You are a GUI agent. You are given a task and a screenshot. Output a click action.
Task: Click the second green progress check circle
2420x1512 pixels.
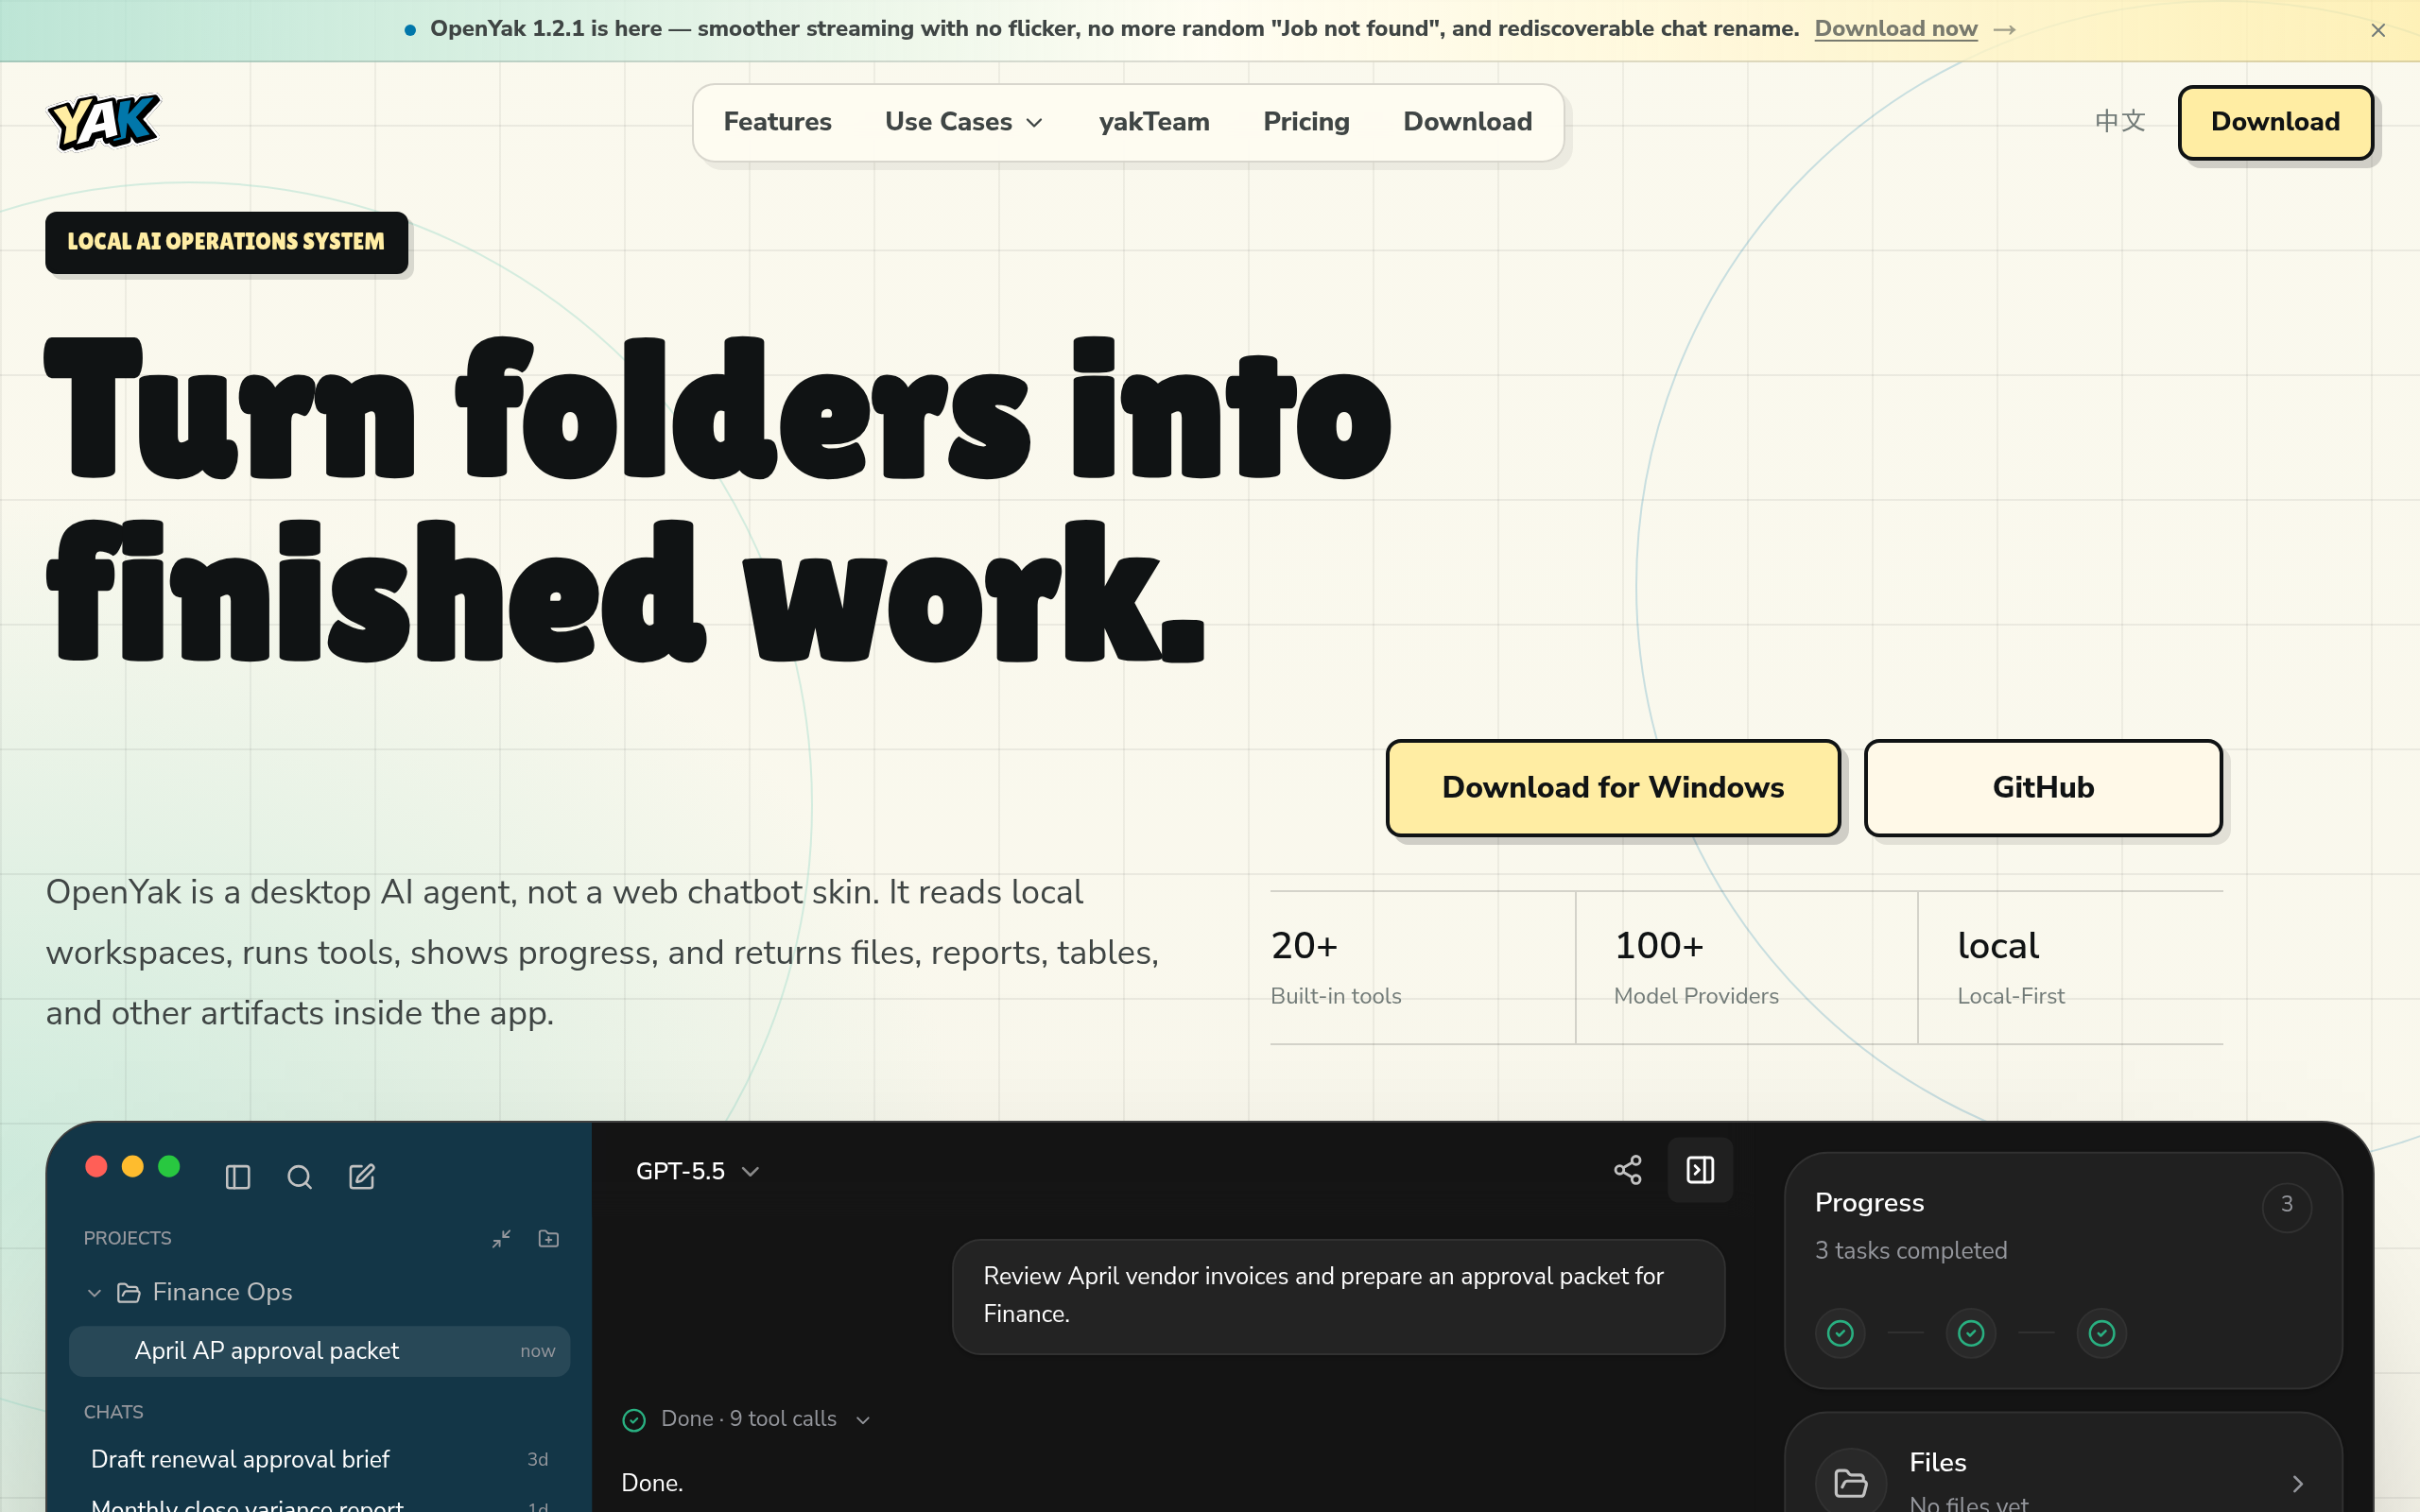(1971, 1333)
